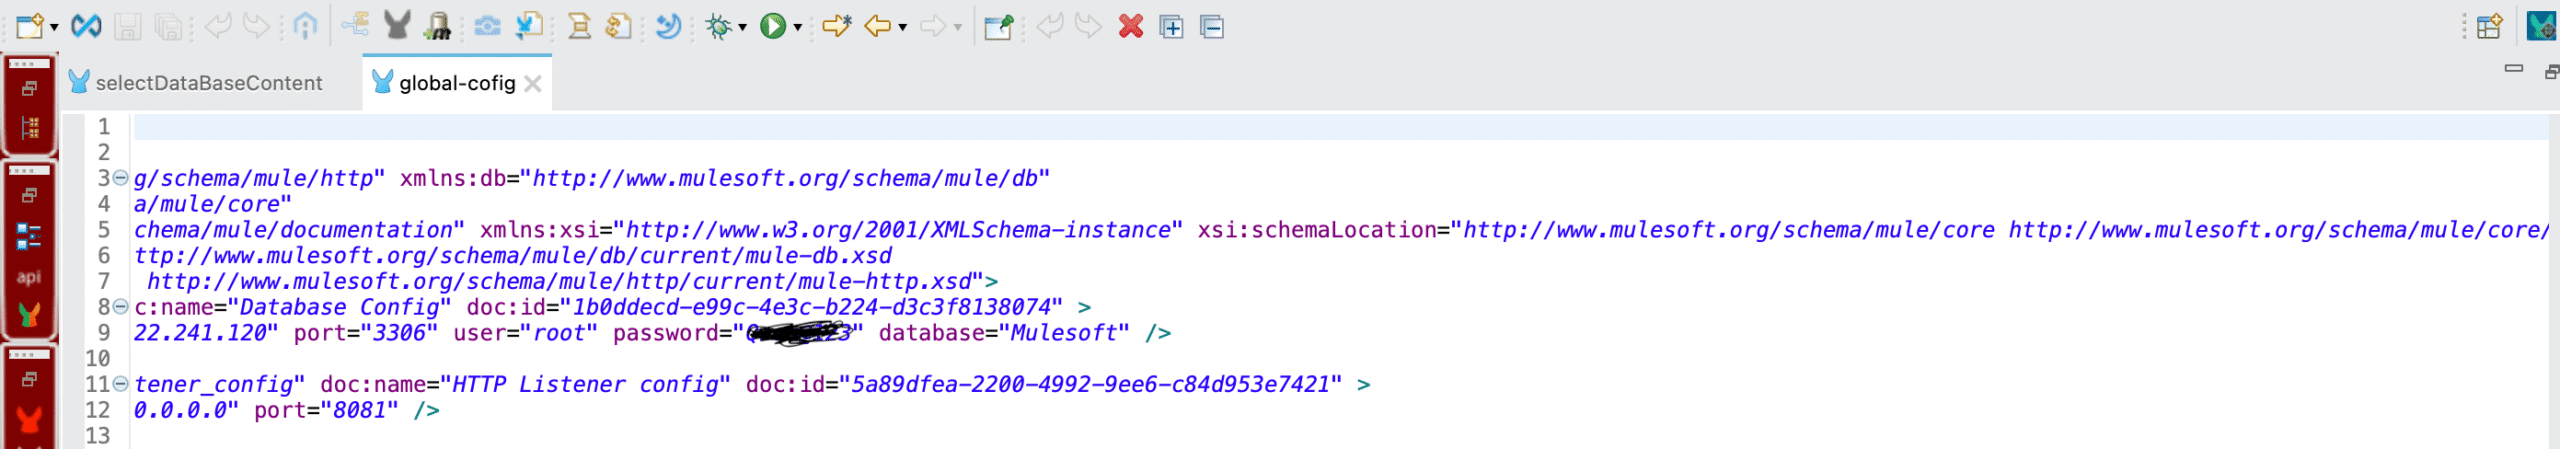
Task: Click the mule-http.xsd URL on line 7
Action: click(x=560, y=282)
